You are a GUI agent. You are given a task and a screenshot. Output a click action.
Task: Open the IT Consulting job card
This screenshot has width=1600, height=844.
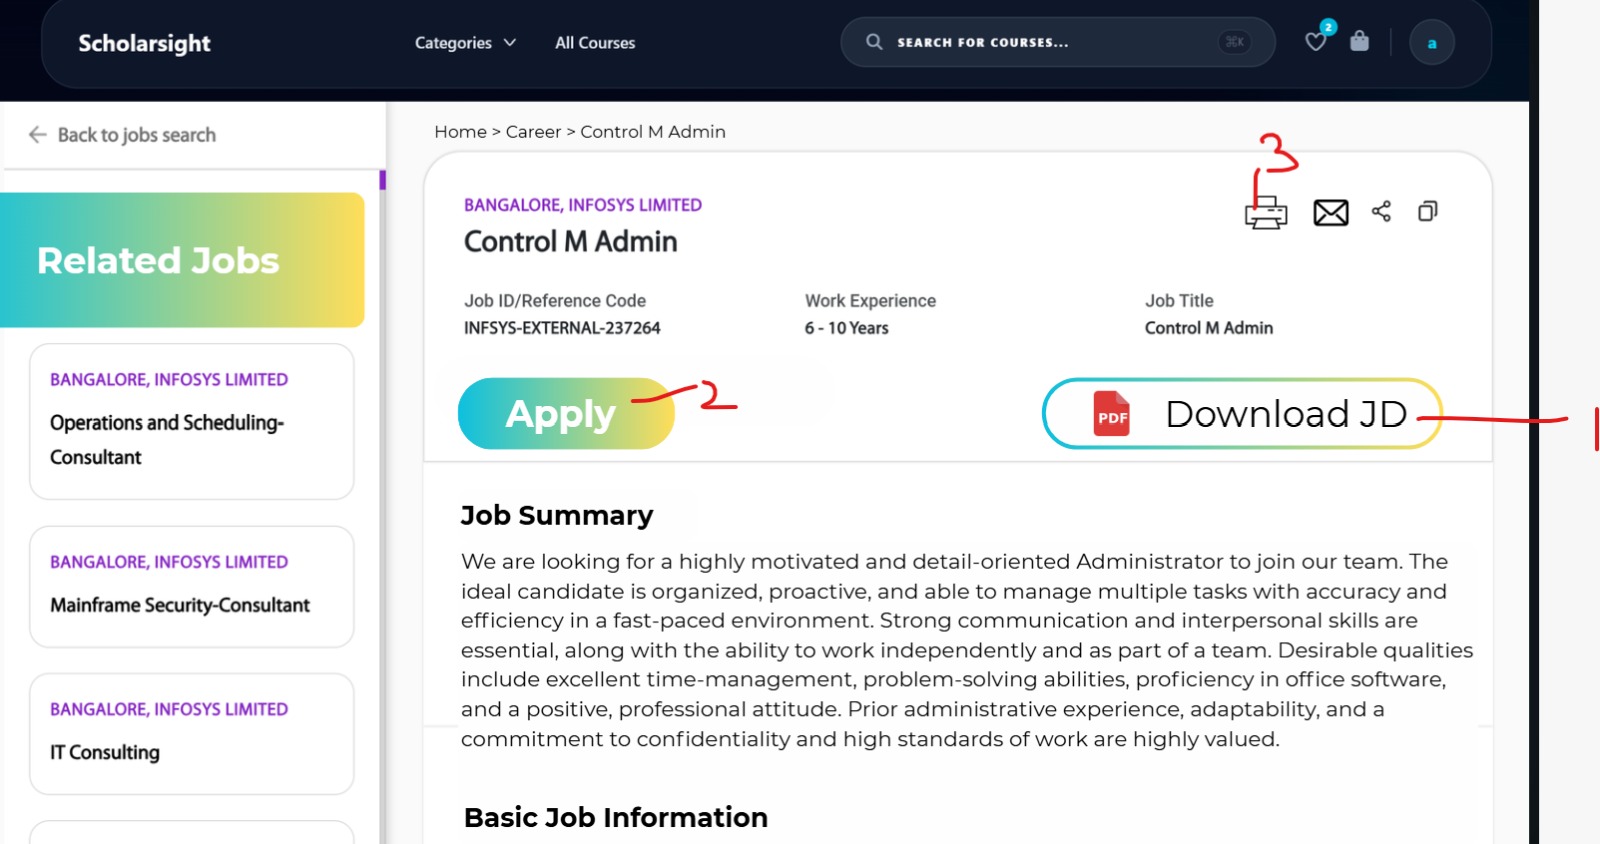coord(192,734)
